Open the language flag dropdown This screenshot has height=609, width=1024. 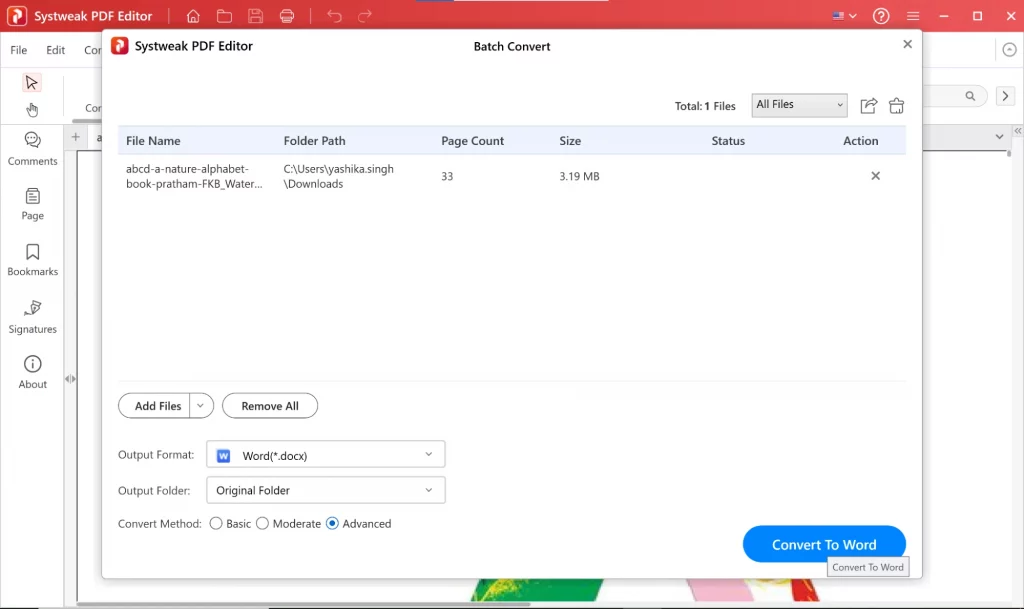coord(844,16)
